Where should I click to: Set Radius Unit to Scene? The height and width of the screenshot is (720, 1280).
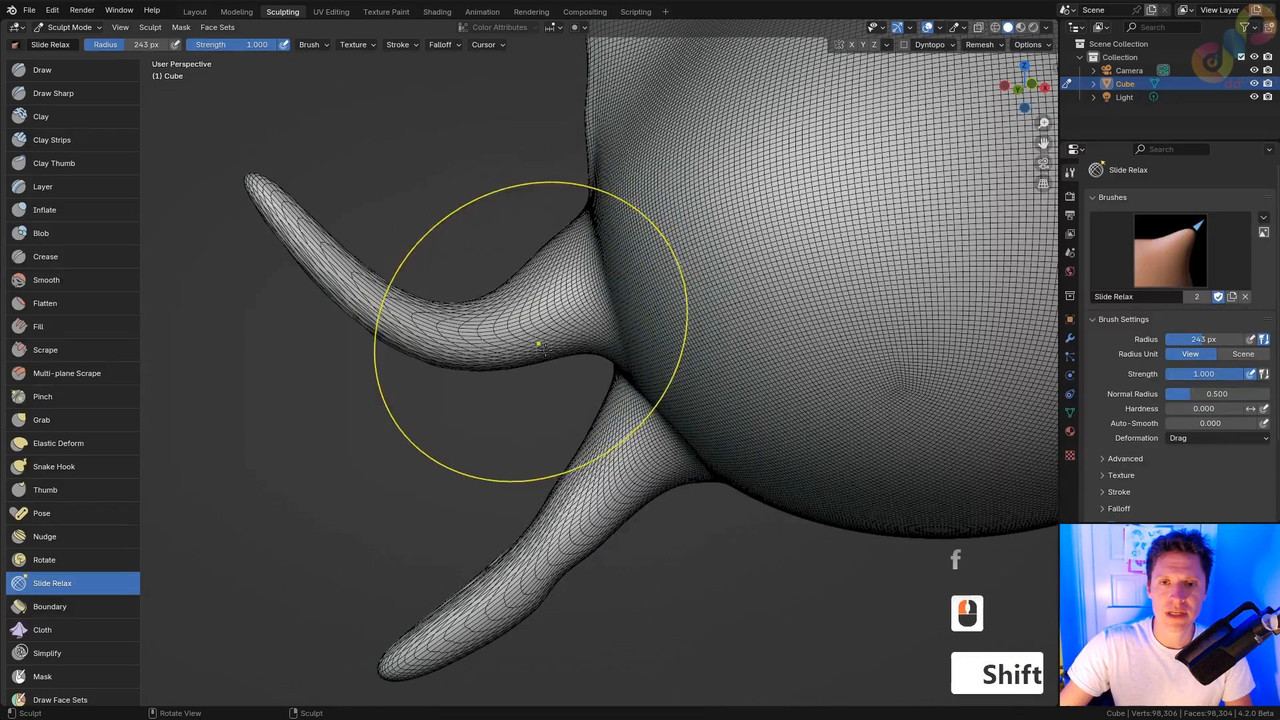[x=1243, y=354]
